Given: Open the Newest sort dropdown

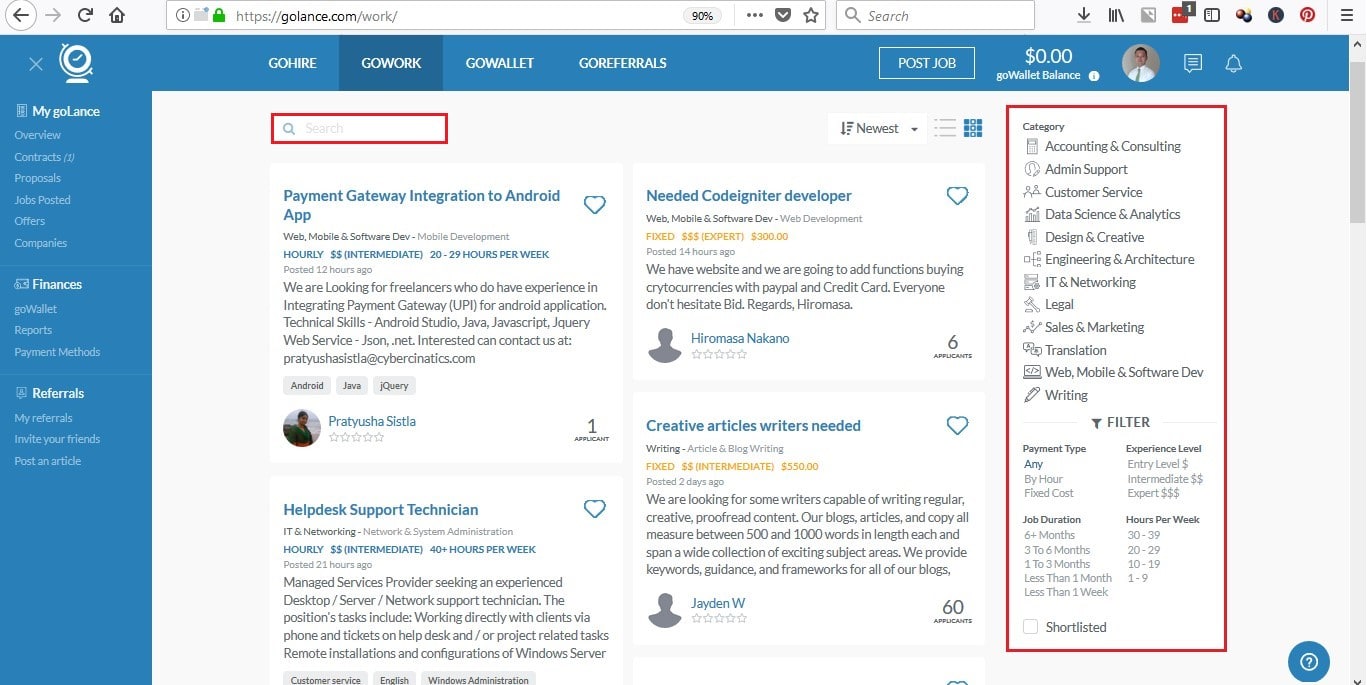Looking at the screenshot, I should pyautogui.click(x=877, y=128).
